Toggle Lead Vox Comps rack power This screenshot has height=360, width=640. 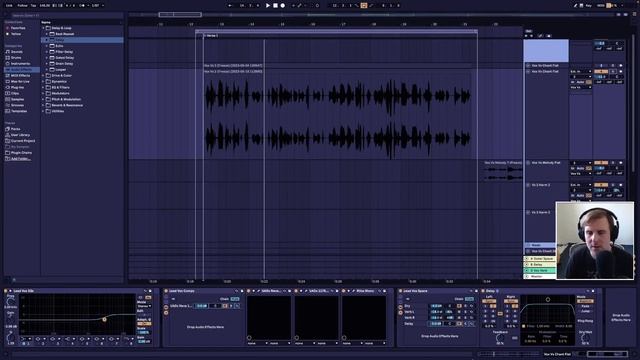pos(166,291)
